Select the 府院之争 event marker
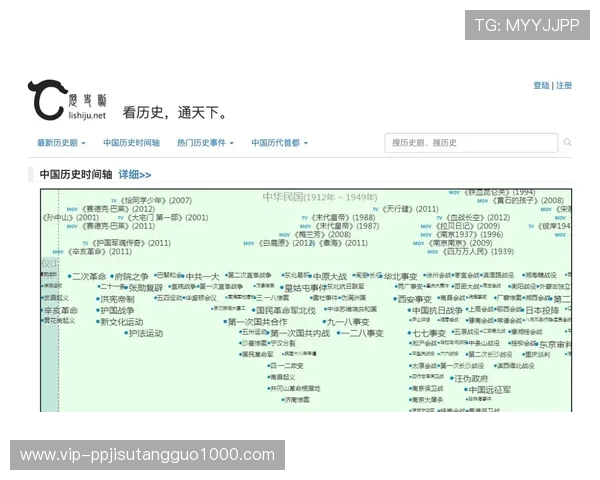This screenshot has height=480, width=600. click(x=131, y=276)
